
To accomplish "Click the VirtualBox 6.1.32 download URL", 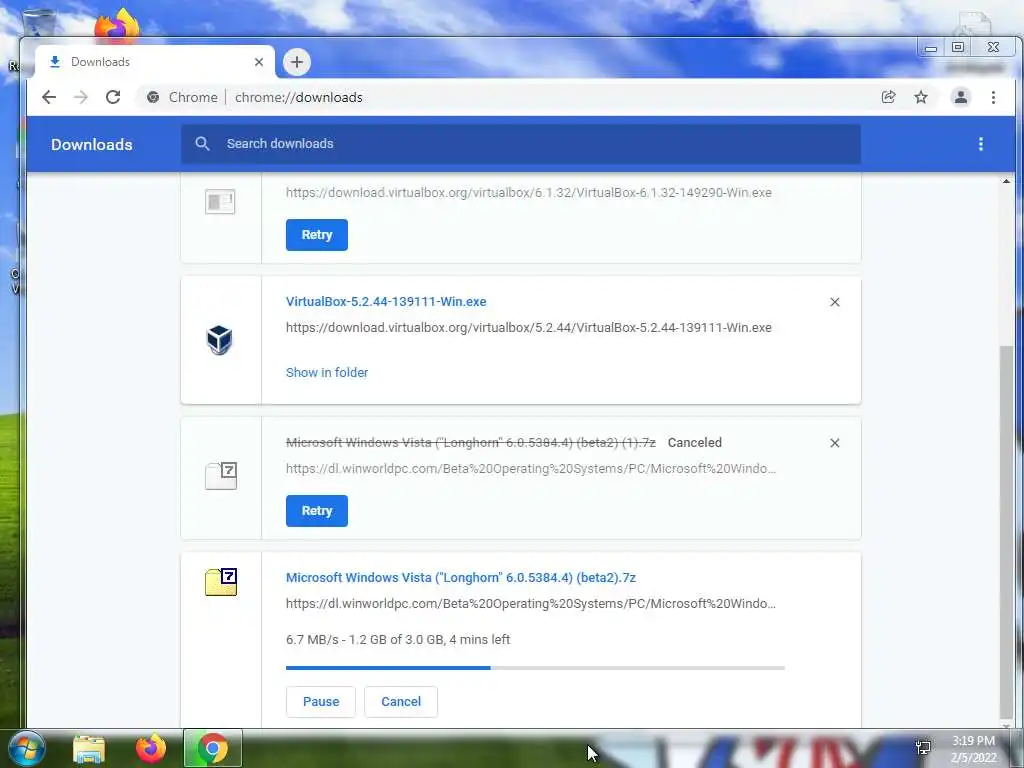I will pos(528,193).
